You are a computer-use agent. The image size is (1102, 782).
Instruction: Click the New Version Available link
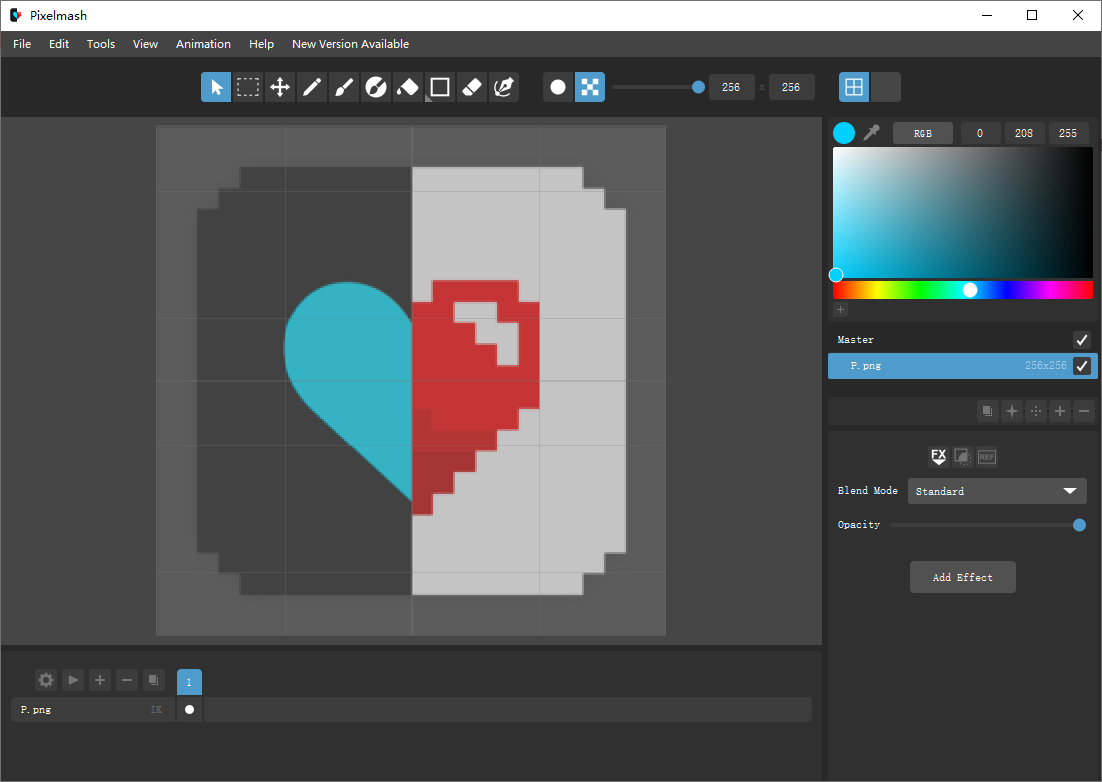[x=350, y=44]
